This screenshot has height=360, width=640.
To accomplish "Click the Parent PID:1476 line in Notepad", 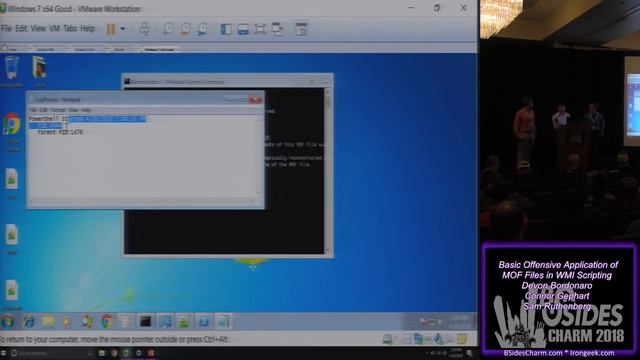I will [x=60, y=132].
